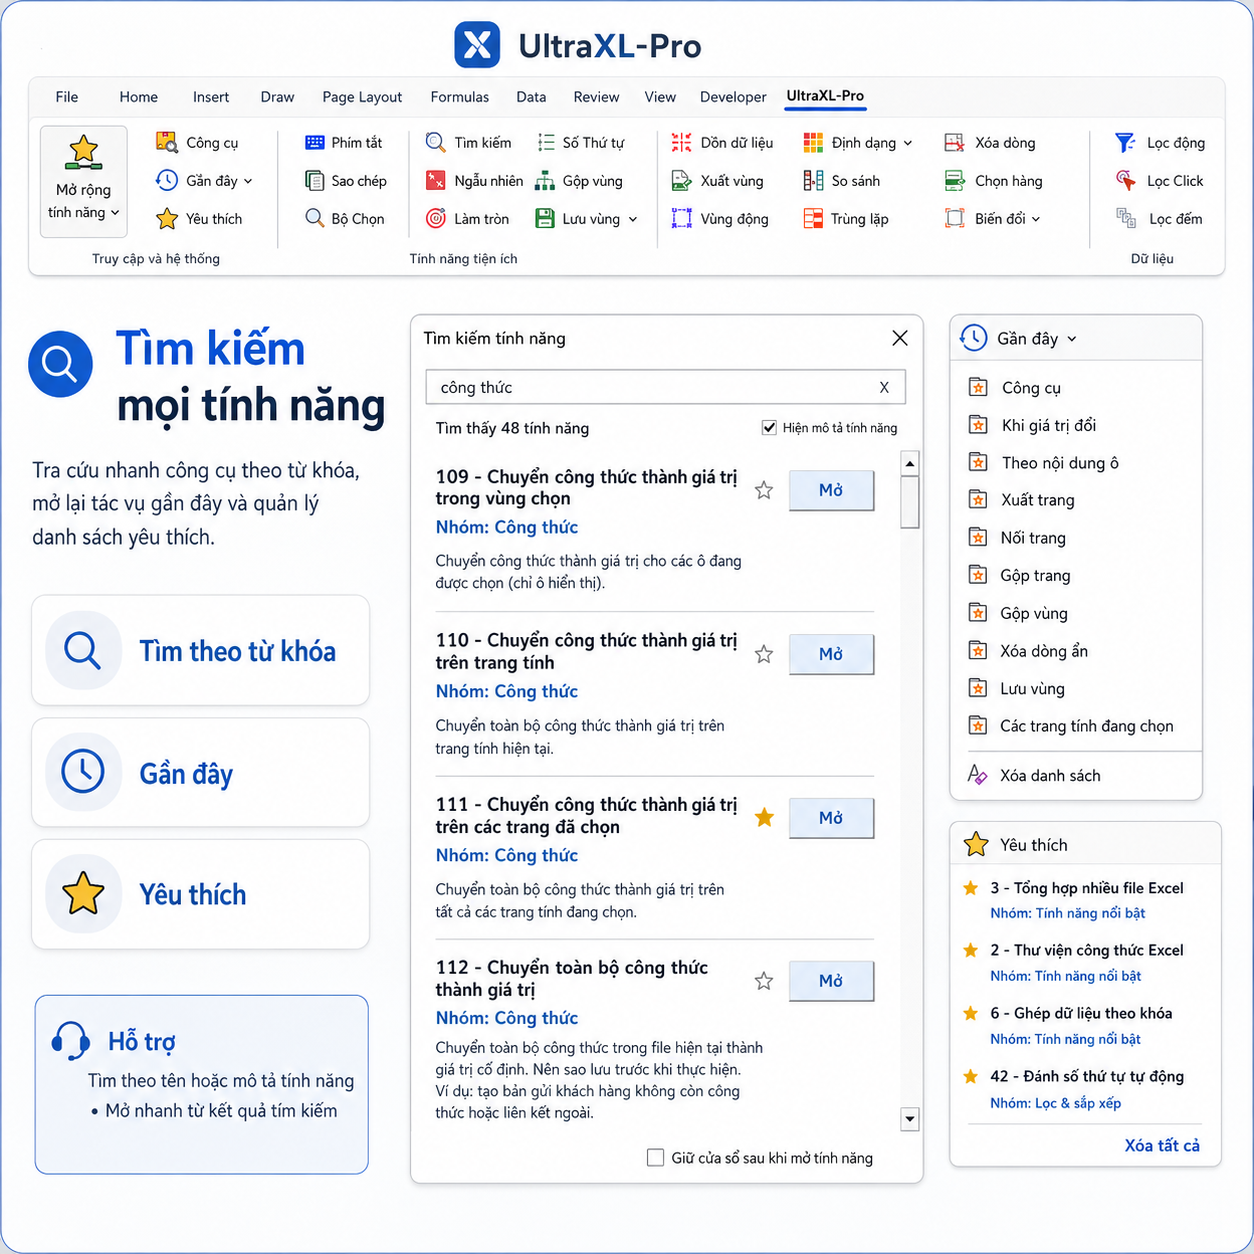The image size is (1254, 1254).
Task: Click Mở button for feature 111
Action: pyautogui.click(x=831, y=817)
